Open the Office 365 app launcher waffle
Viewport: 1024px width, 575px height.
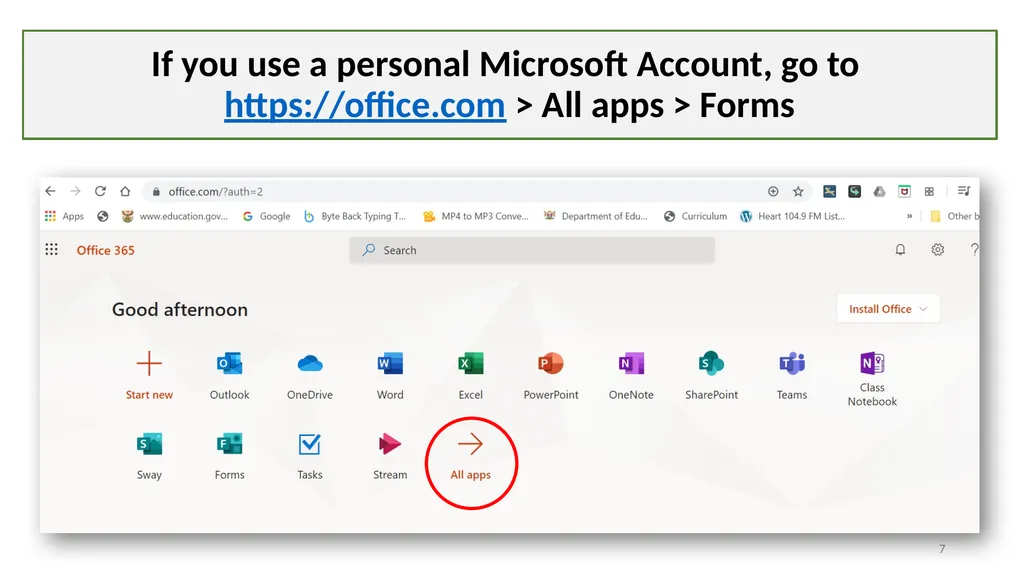52,250
